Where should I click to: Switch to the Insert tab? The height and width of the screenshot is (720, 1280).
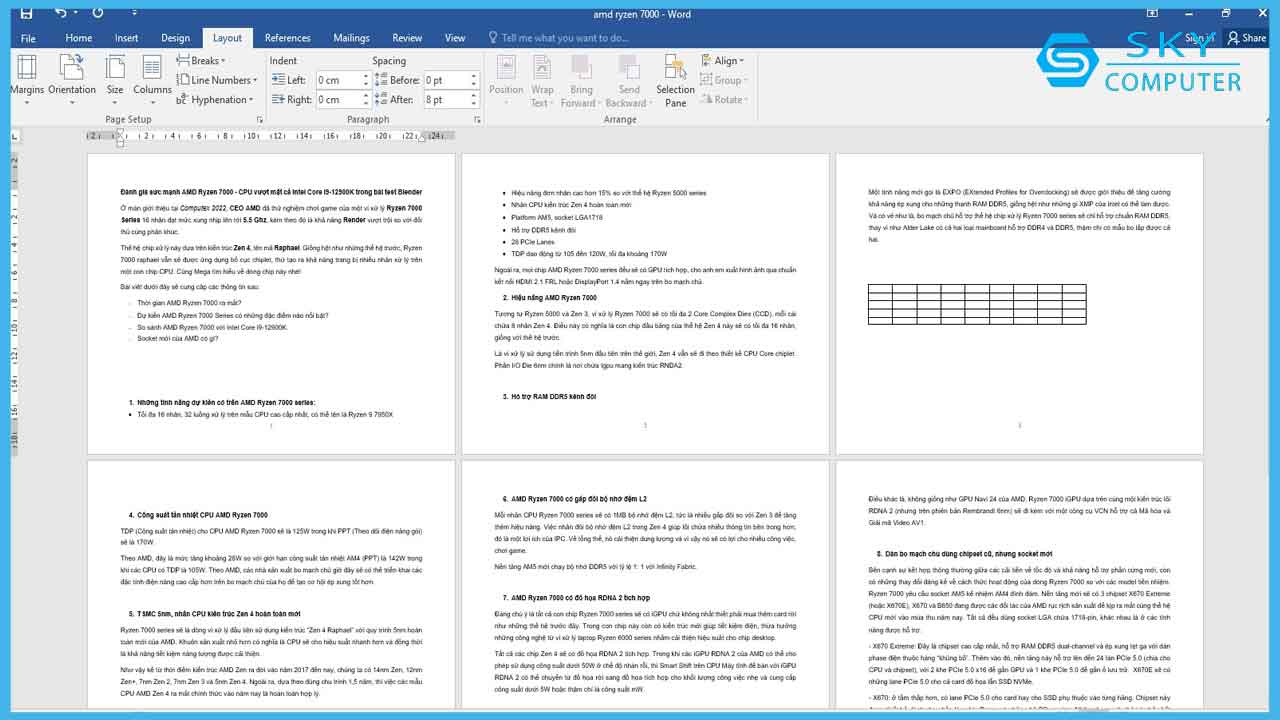[x=127, y=38]
